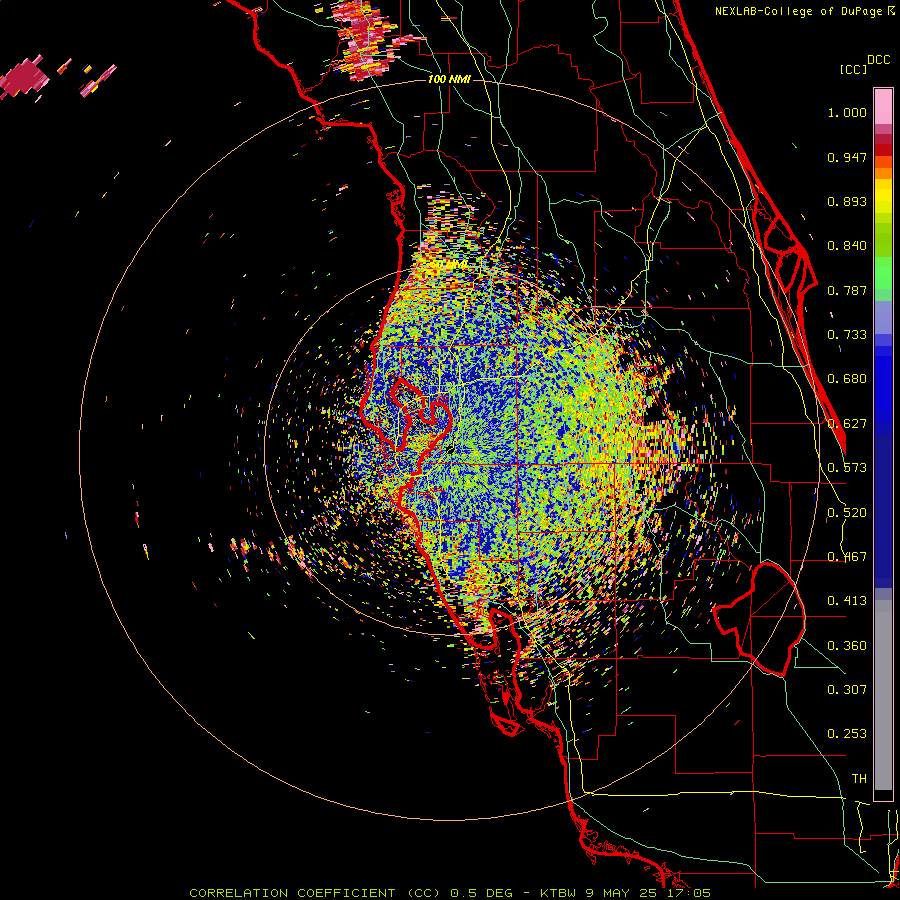Select the 1.000 scale value
Image resolution: width=900 pixels, height=900 pixels.
point(847,112)
